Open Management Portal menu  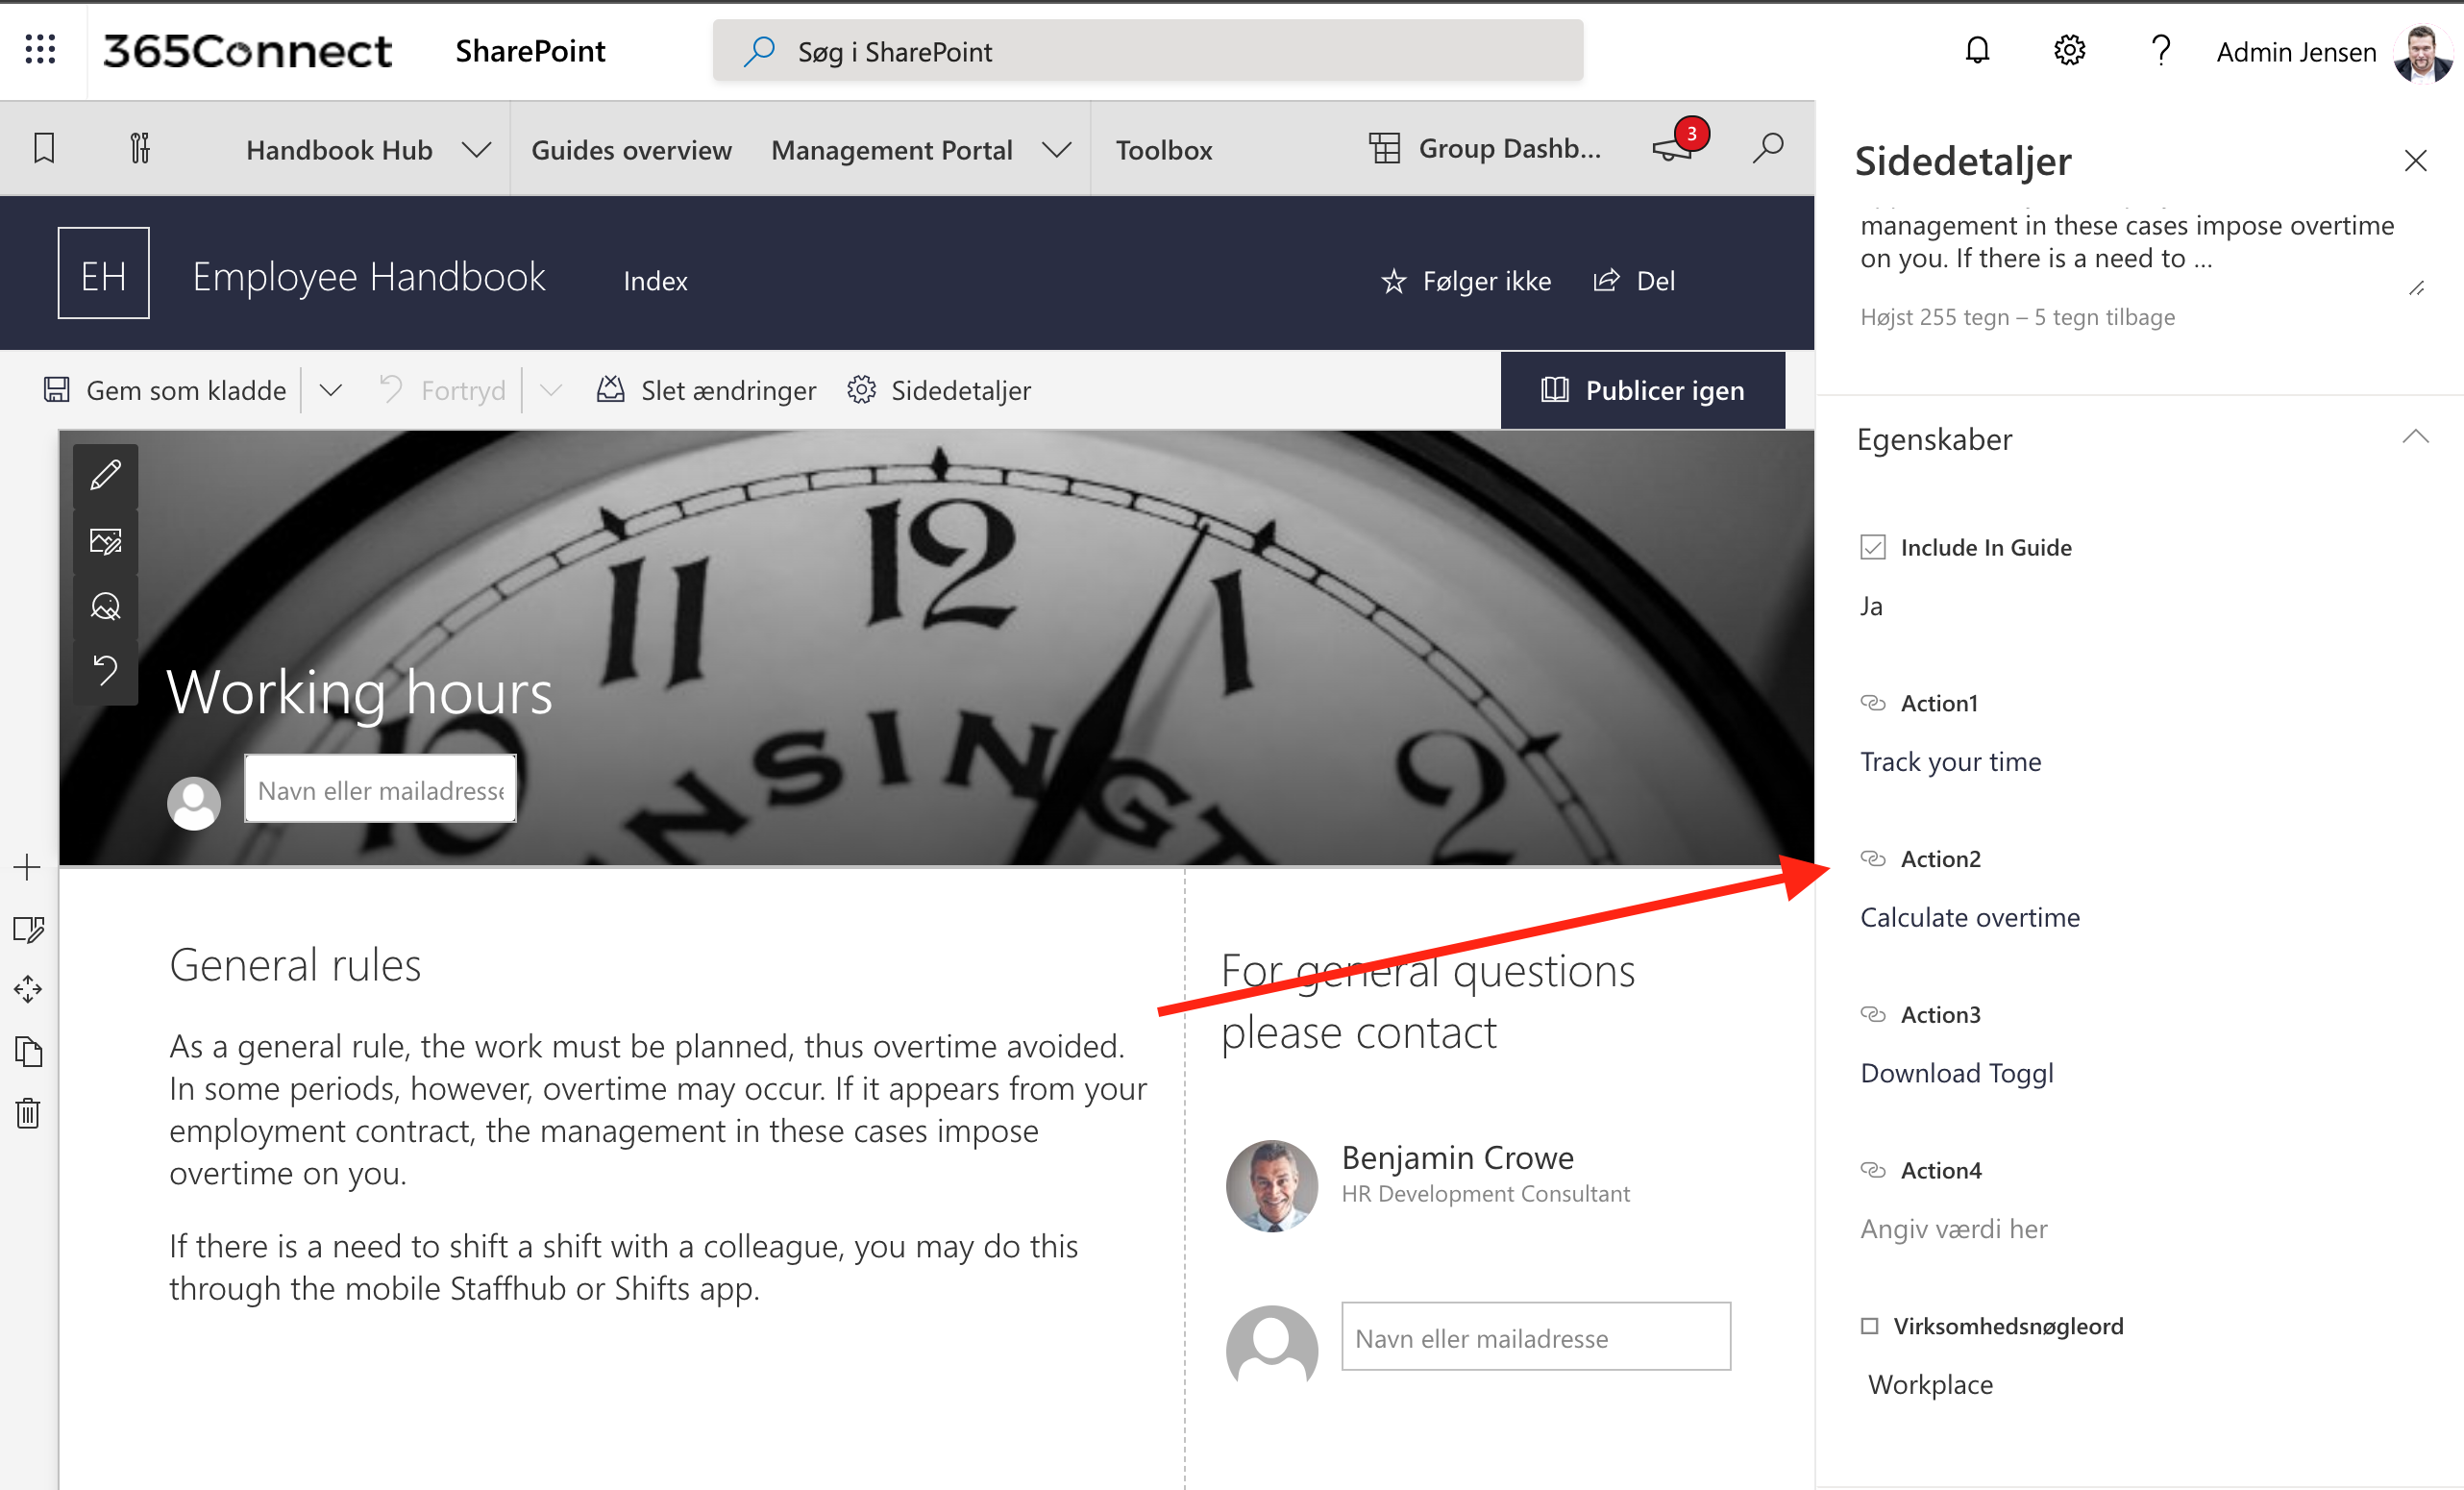(892, 150)
